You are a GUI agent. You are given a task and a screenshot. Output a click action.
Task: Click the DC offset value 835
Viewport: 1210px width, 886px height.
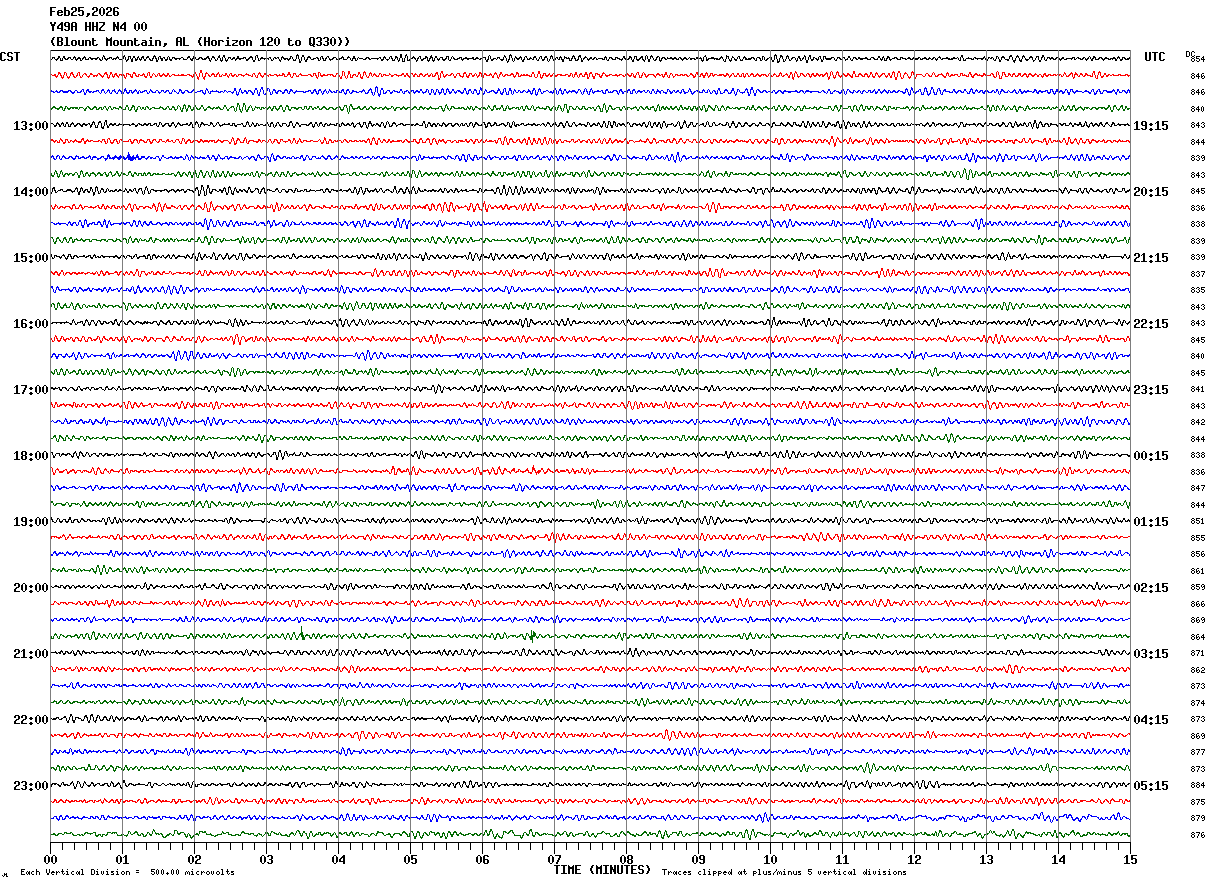point(1197,290)
